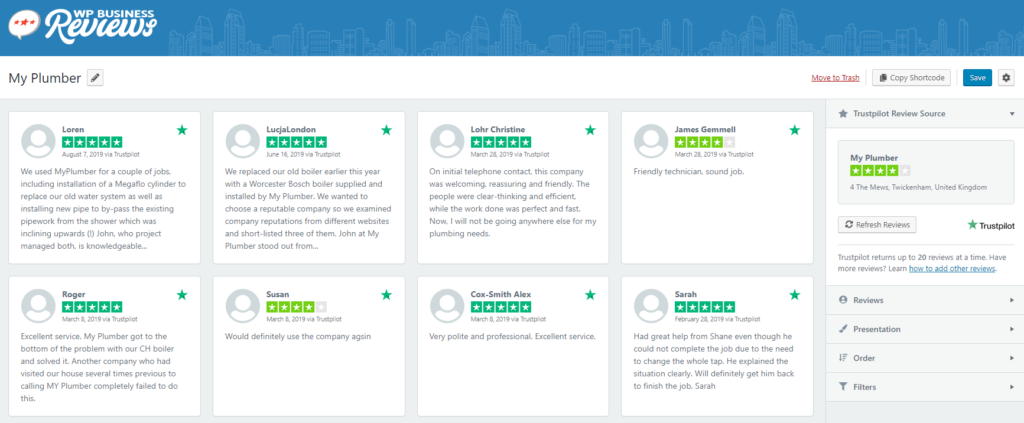Viewport: 1024px width, 423px height.
Task: Click My Plumber name in source card
Action: click(x=874, y=158)
